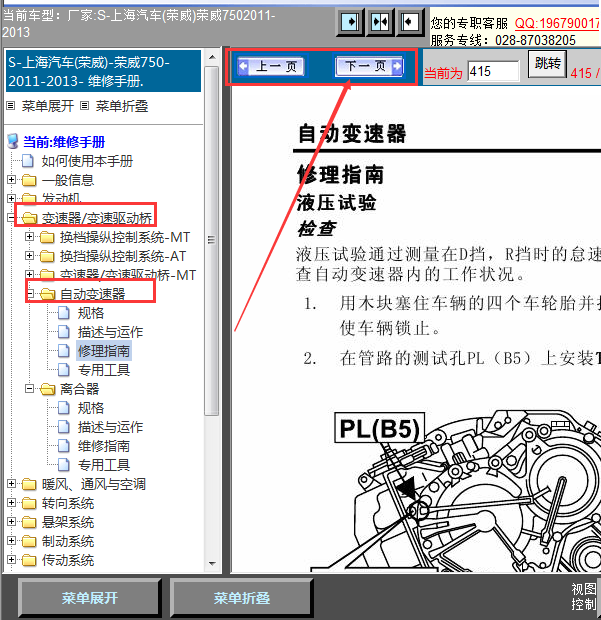601x620 pixels.
Task: Click the bottom 菜单展开 button
Action: tap(89, 597)
